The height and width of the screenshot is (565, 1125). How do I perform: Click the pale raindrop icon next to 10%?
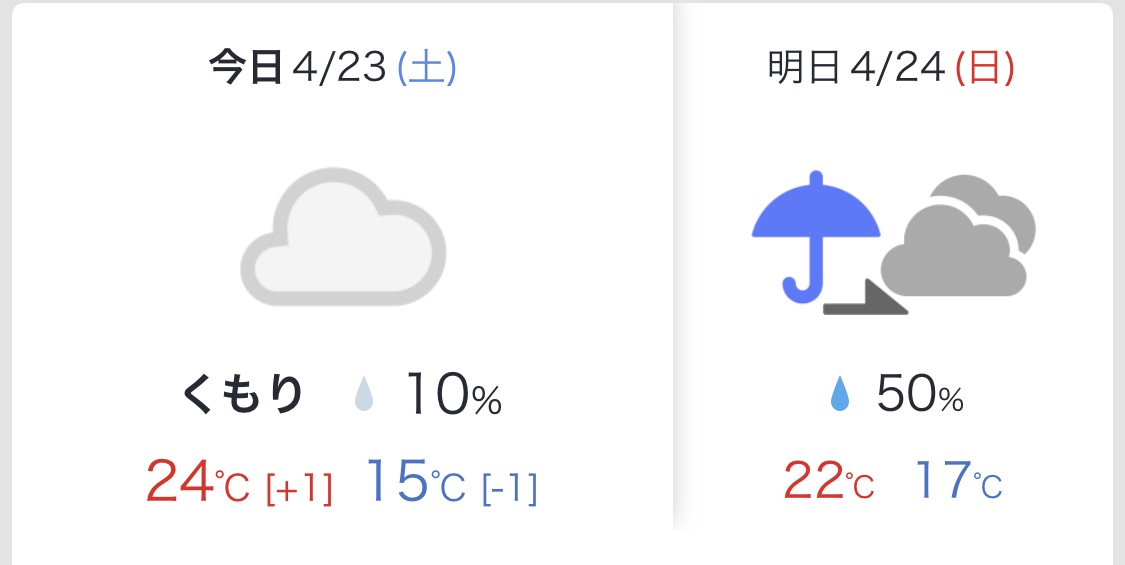(x=364, y=395)
